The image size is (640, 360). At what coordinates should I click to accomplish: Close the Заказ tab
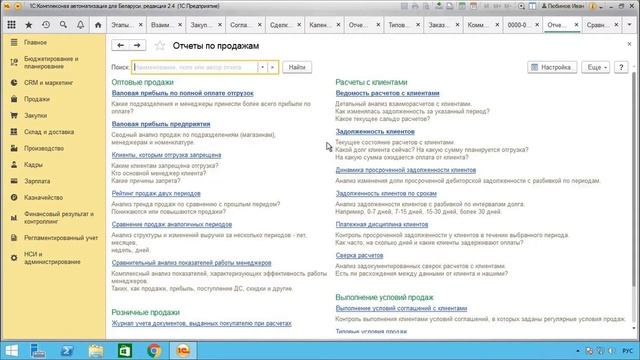click(x=457, y=25)
